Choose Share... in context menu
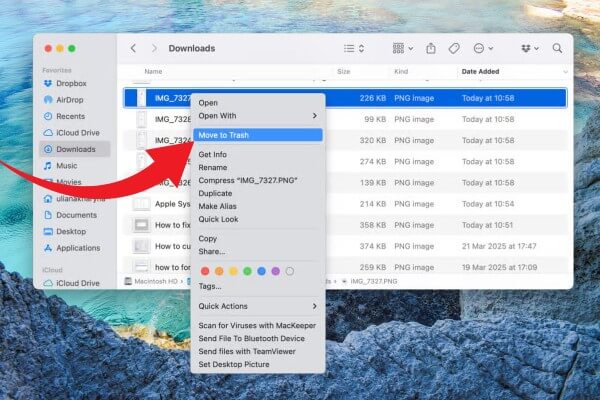This screenshot has width=600, height=400. (x=258, y=251)
